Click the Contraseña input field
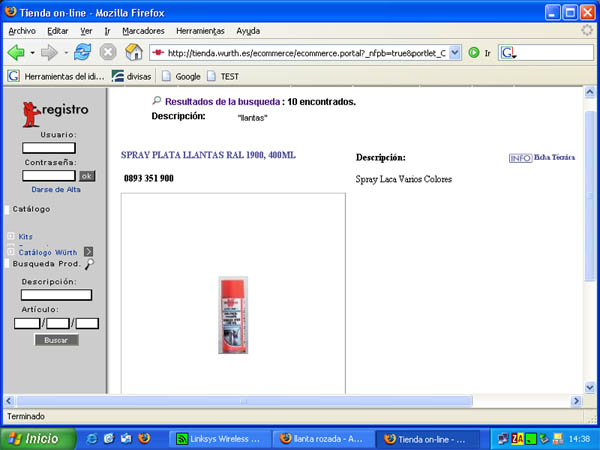Screen dimensions: 600x450 point(49,176)
